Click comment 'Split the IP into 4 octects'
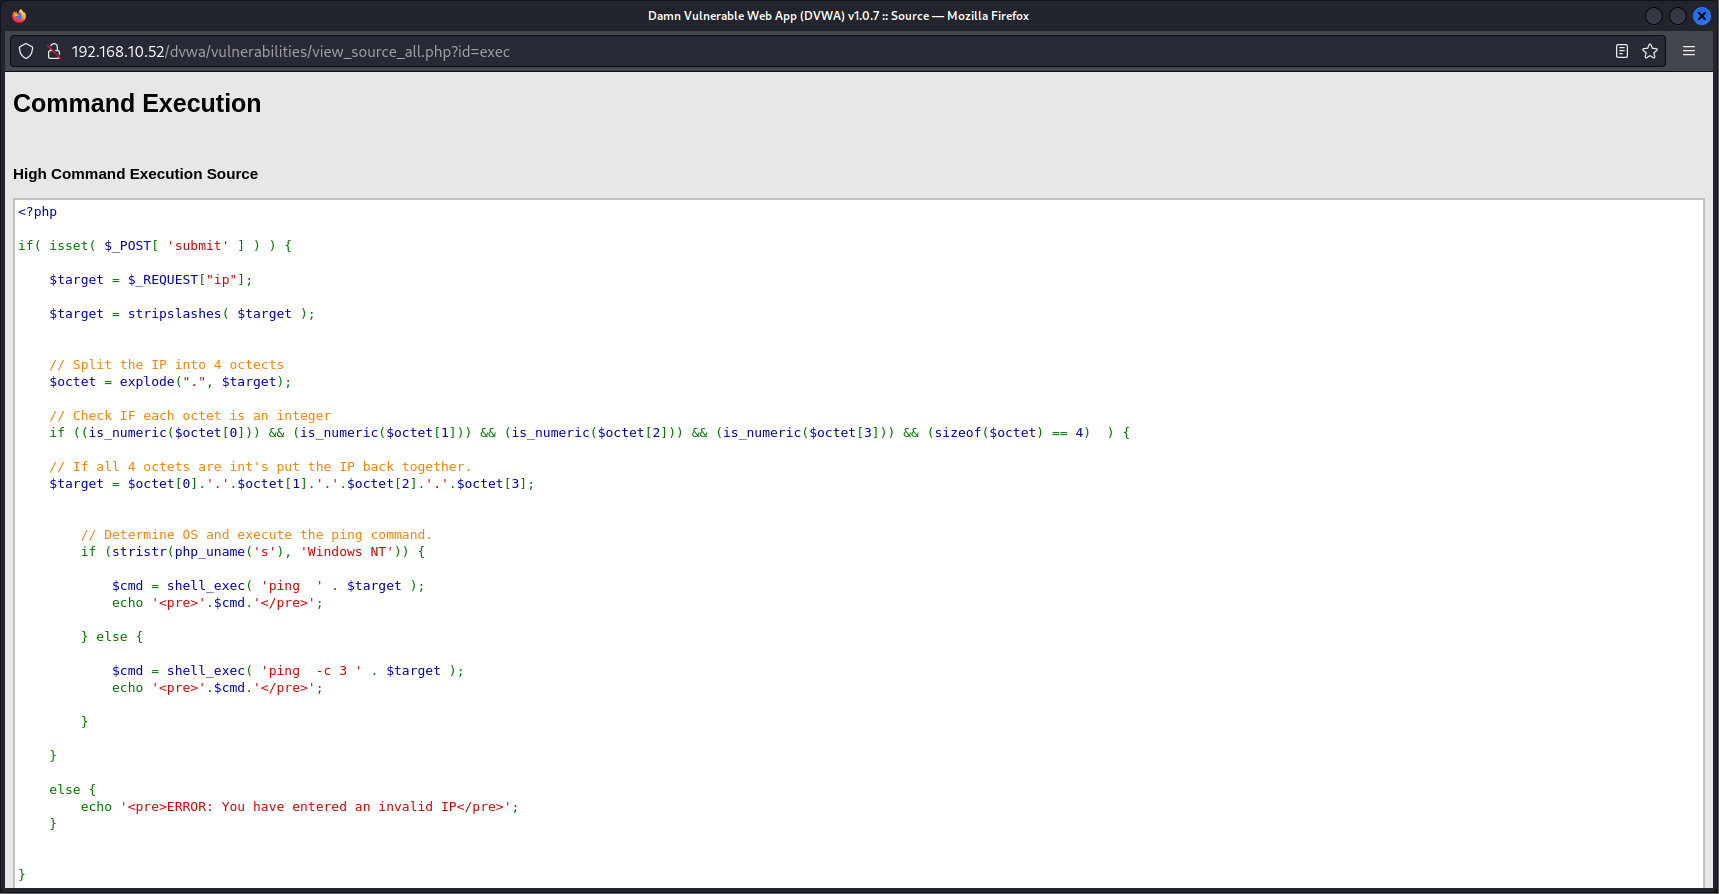The width and height of the screenshot is (1719, 894). (167, 365)
